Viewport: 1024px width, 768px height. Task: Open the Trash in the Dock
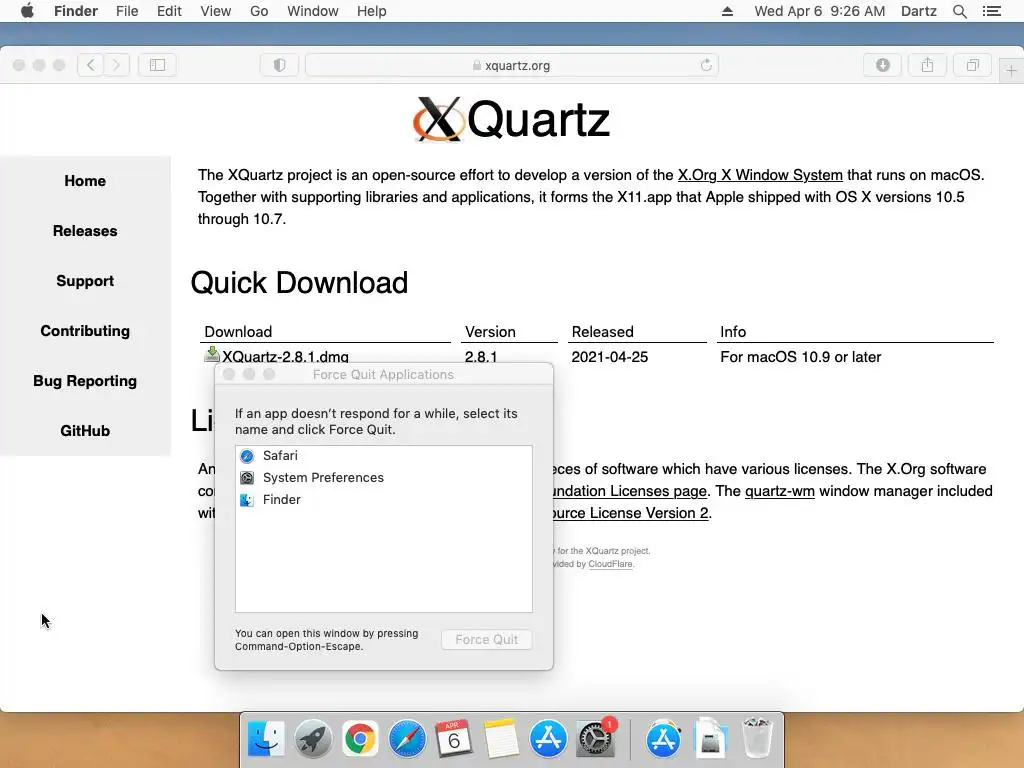click(x=758, y=739)
